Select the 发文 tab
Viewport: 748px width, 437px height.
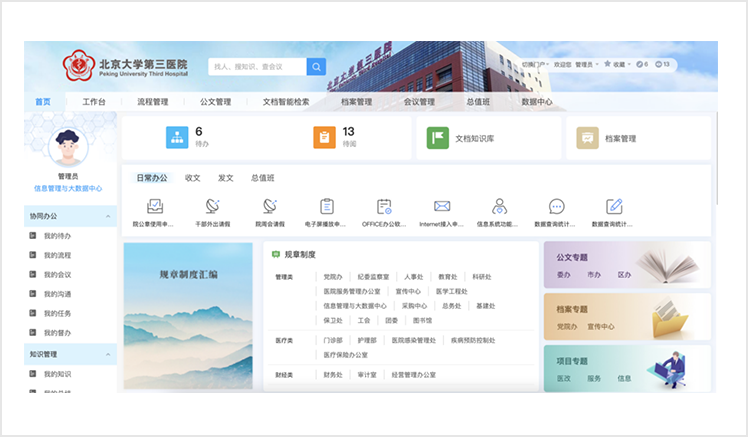coord(225,178)
